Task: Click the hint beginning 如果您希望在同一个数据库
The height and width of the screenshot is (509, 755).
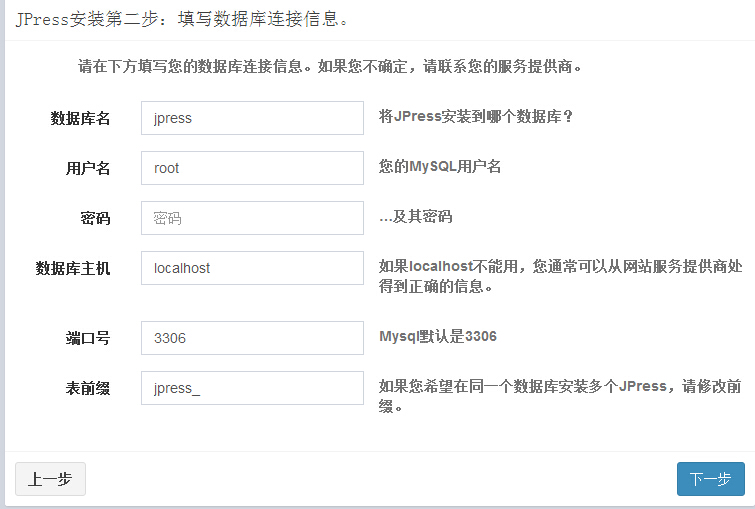Action: coord(560,396)
